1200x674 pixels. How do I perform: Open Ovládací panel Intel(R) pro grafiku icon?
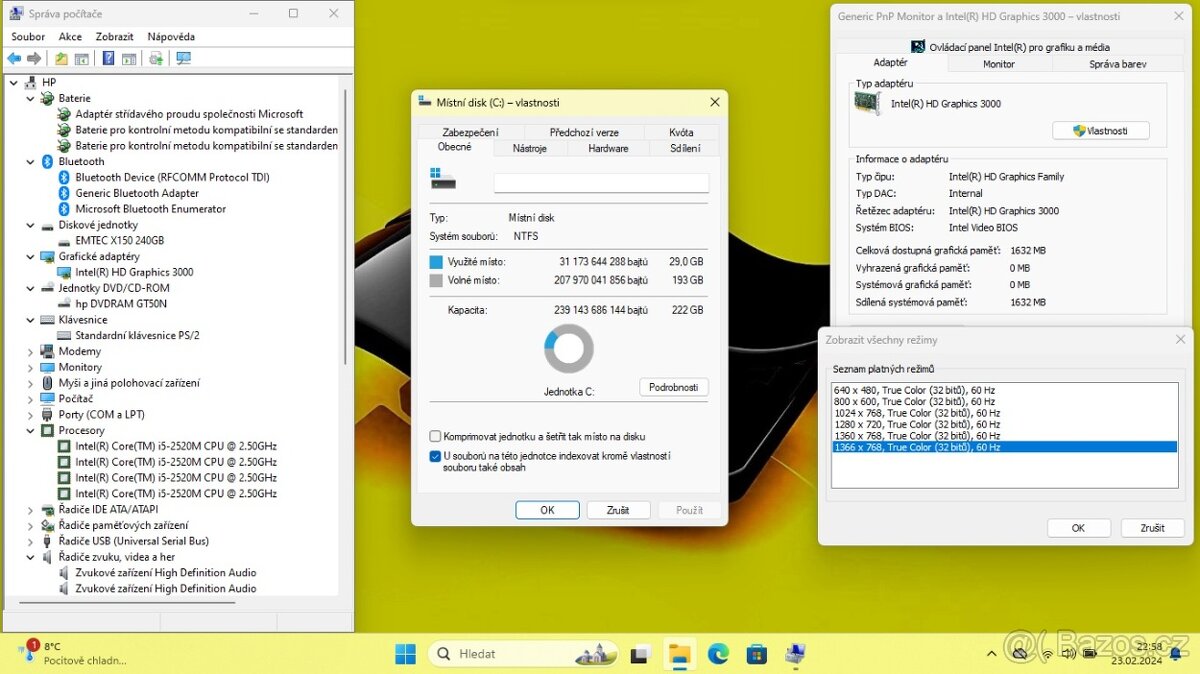coord(917,46)
